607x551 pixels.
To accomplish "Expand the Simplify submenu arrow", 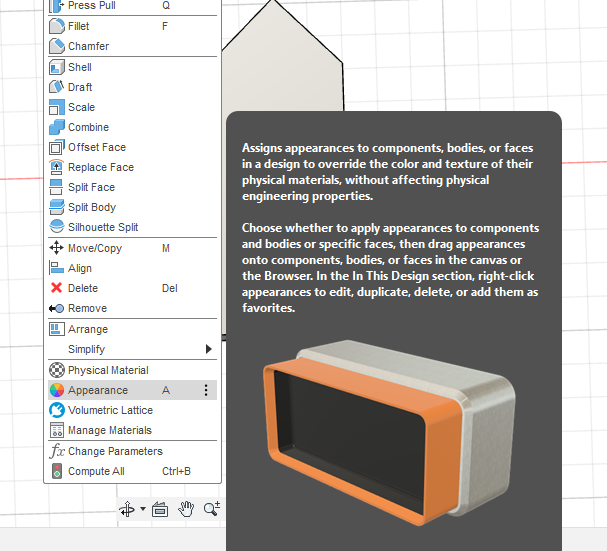I will (209, 349).
